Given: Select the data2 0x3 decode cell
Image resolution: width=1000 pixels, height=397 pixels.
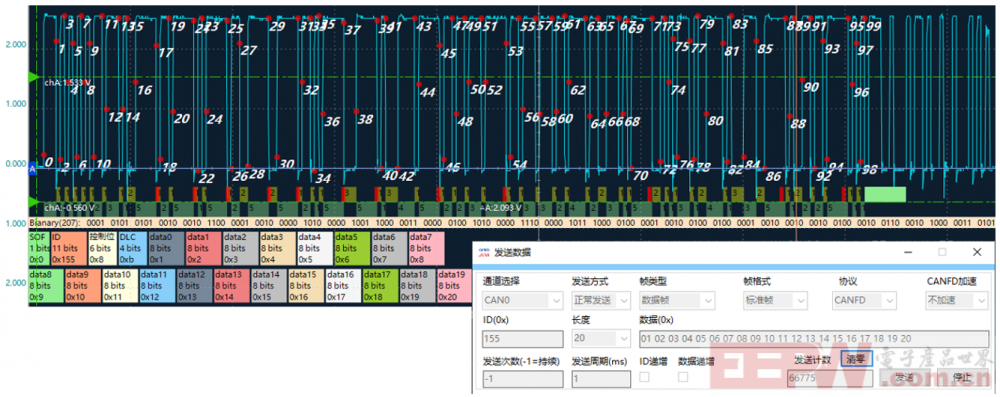Looking at the screenshot, I should [x=240, y=248].
